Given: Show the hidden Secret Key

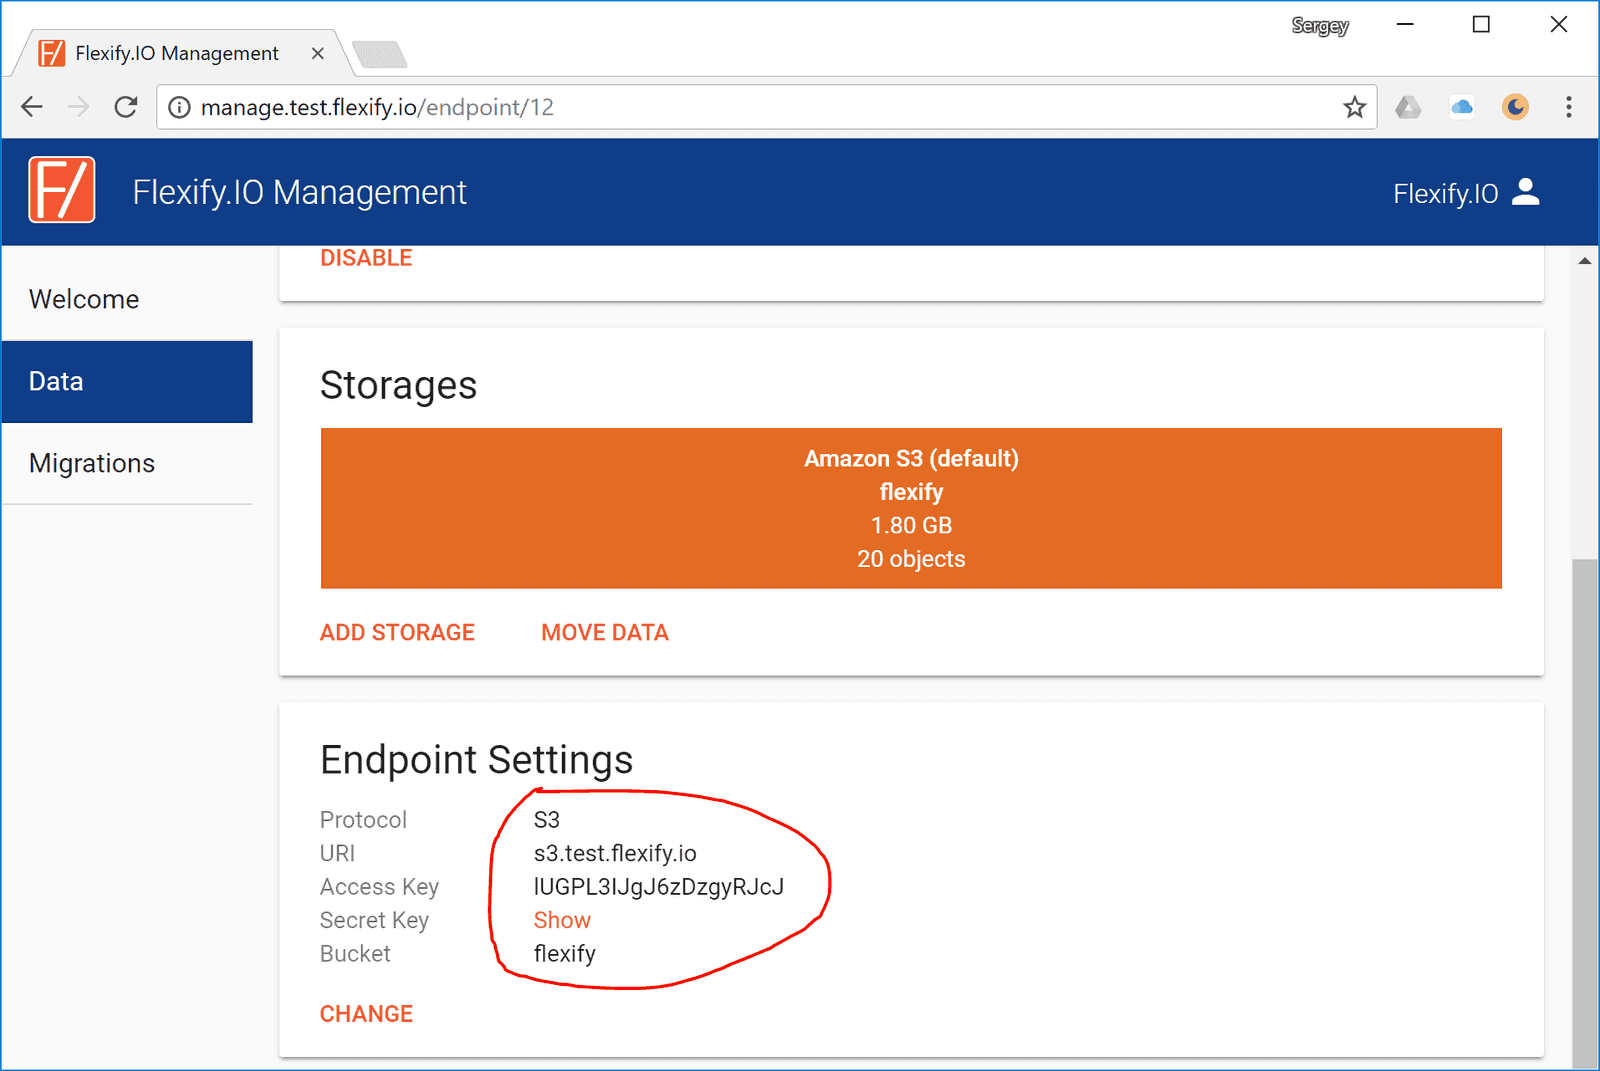Looking at the screenshot, I should pos(562,920).
